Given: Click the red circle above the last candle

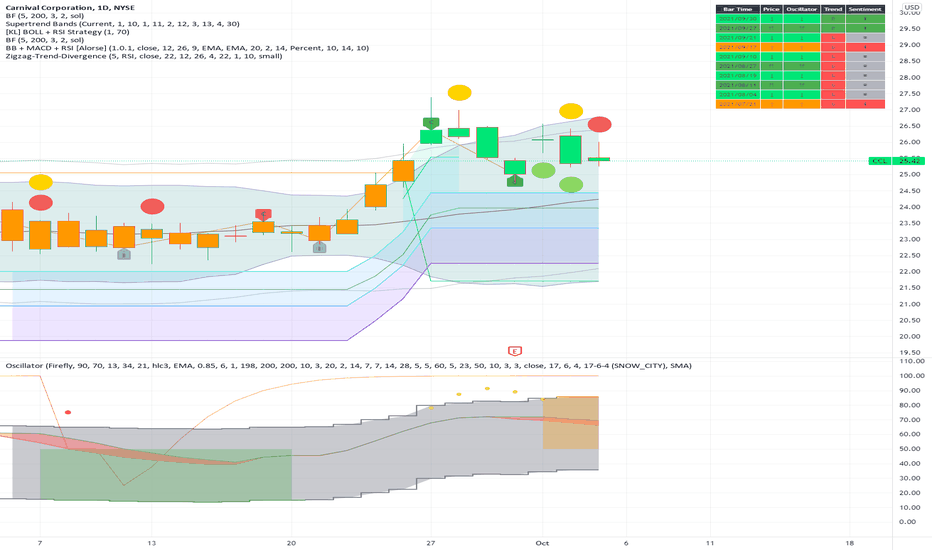Looking at the screenshot, I should coord(599,124).
